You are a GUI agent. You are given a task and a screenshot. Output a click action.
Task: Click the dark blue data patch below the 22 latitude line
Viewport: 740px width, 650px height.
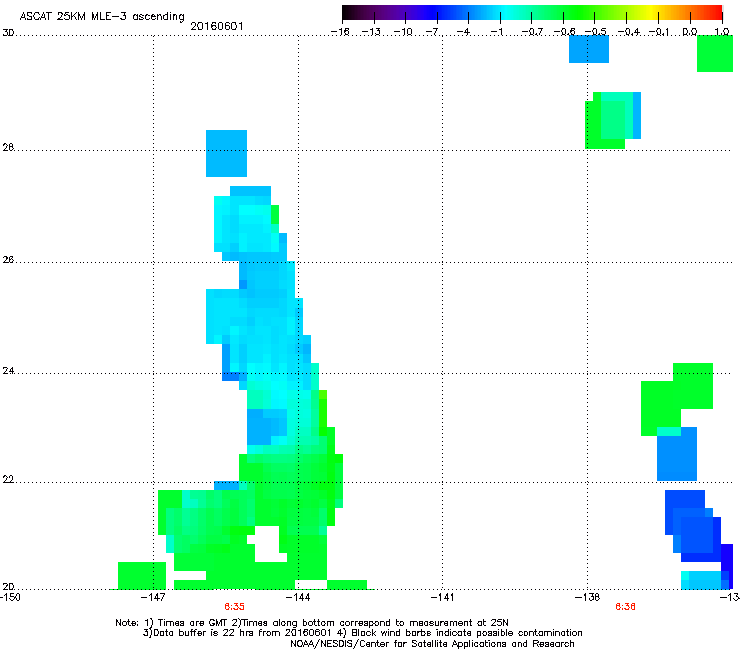pos(693,526)
